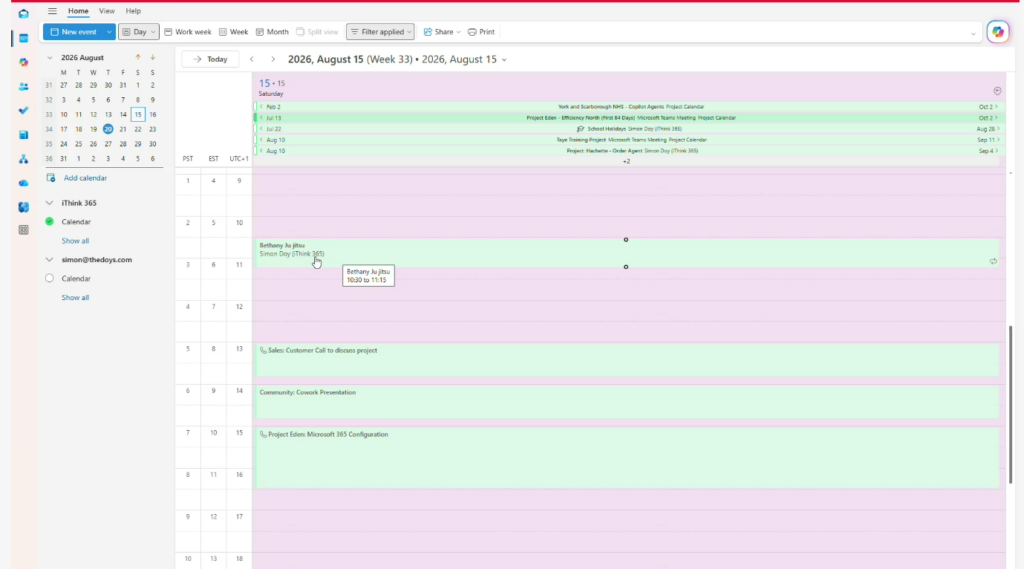Screen dimensions: 1024x569
Task: Toggle iThink 365 Calendar visibility
Action: click(x=50, y=221)
